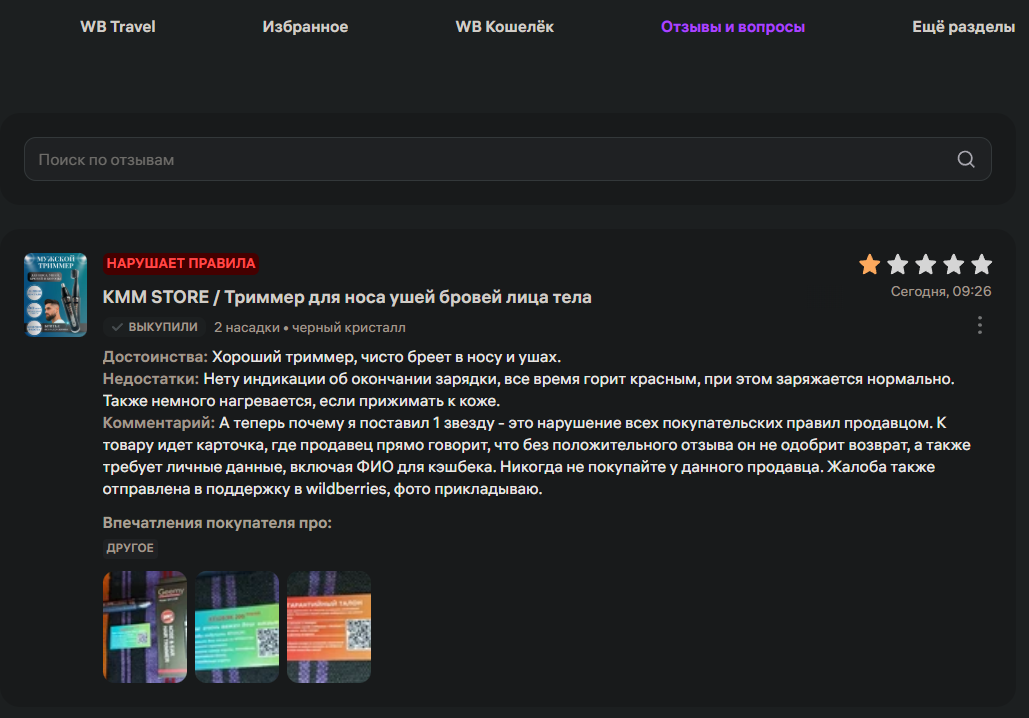Click the third grey rating star
The image size is (1029, 718).
pyautogui.click(x=926, y=264)
